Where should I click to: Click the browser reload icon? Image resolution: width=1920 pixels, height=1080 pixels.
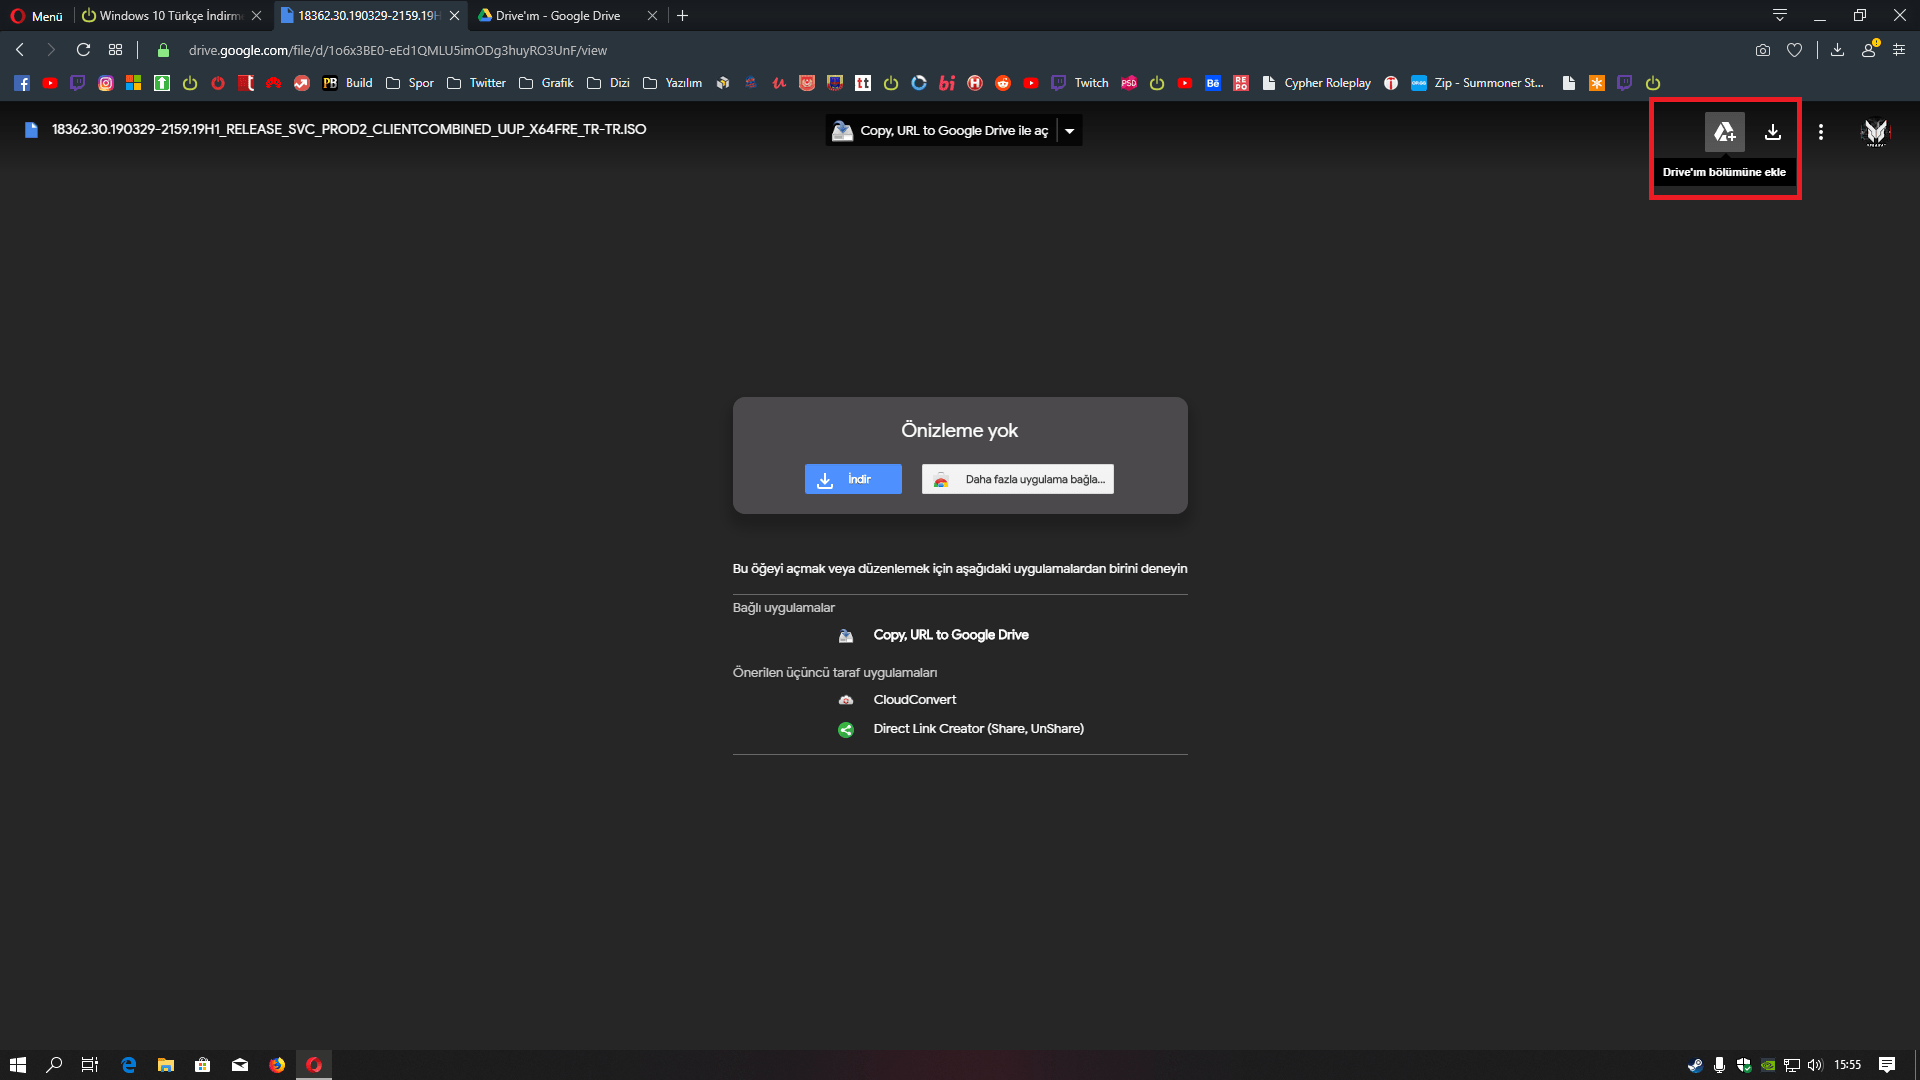click(84, 50)
